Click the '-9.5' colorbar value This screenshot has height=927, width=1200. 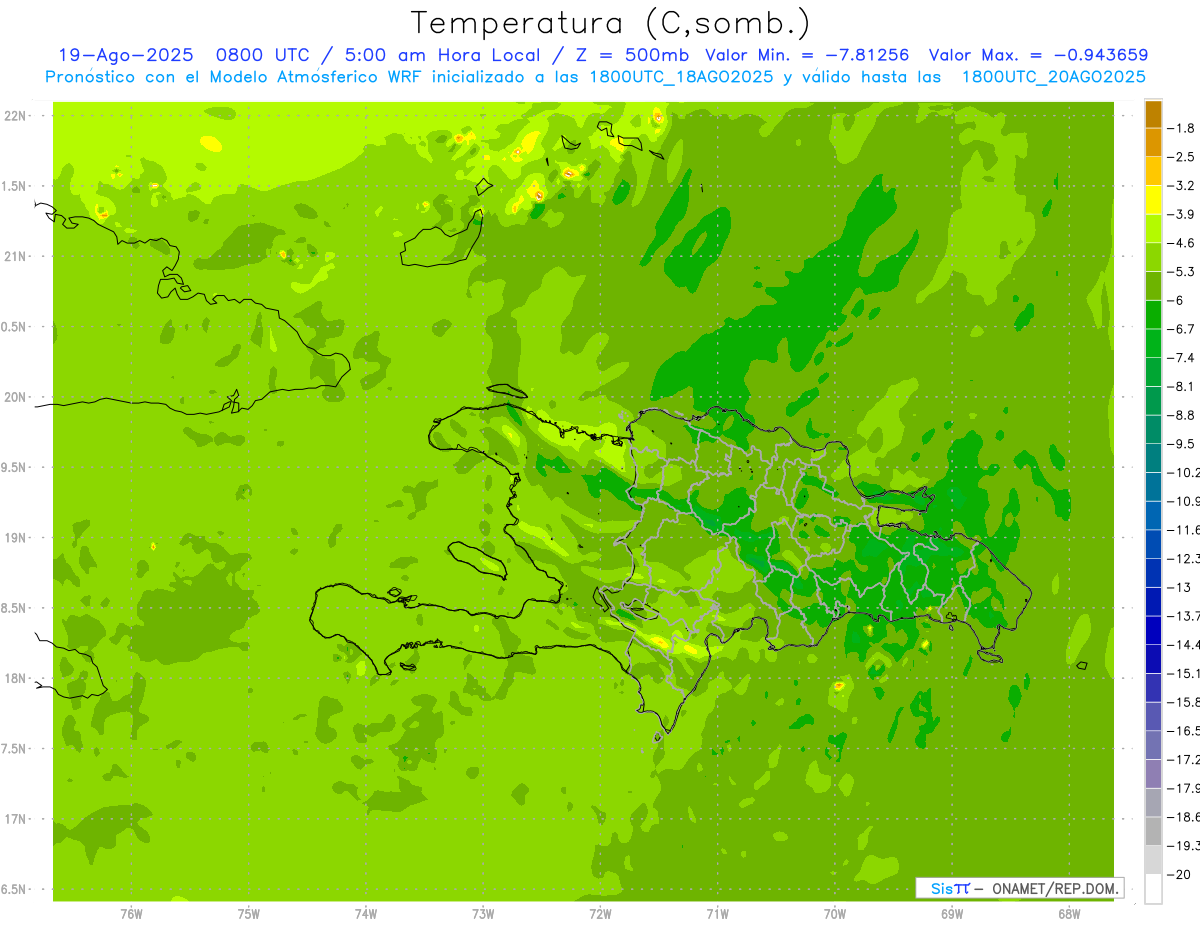pos(1181,444)
